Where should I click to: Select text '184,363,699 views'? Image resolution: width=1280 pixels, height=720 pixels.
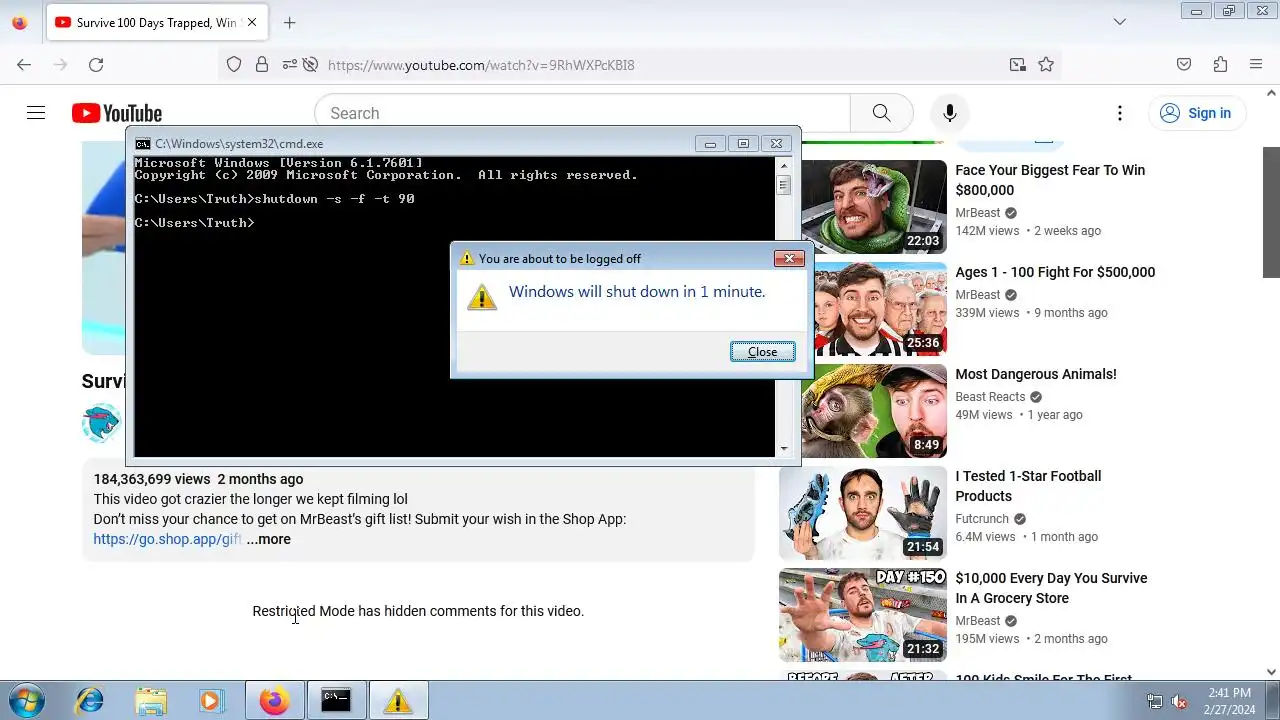tap(152, 479)
